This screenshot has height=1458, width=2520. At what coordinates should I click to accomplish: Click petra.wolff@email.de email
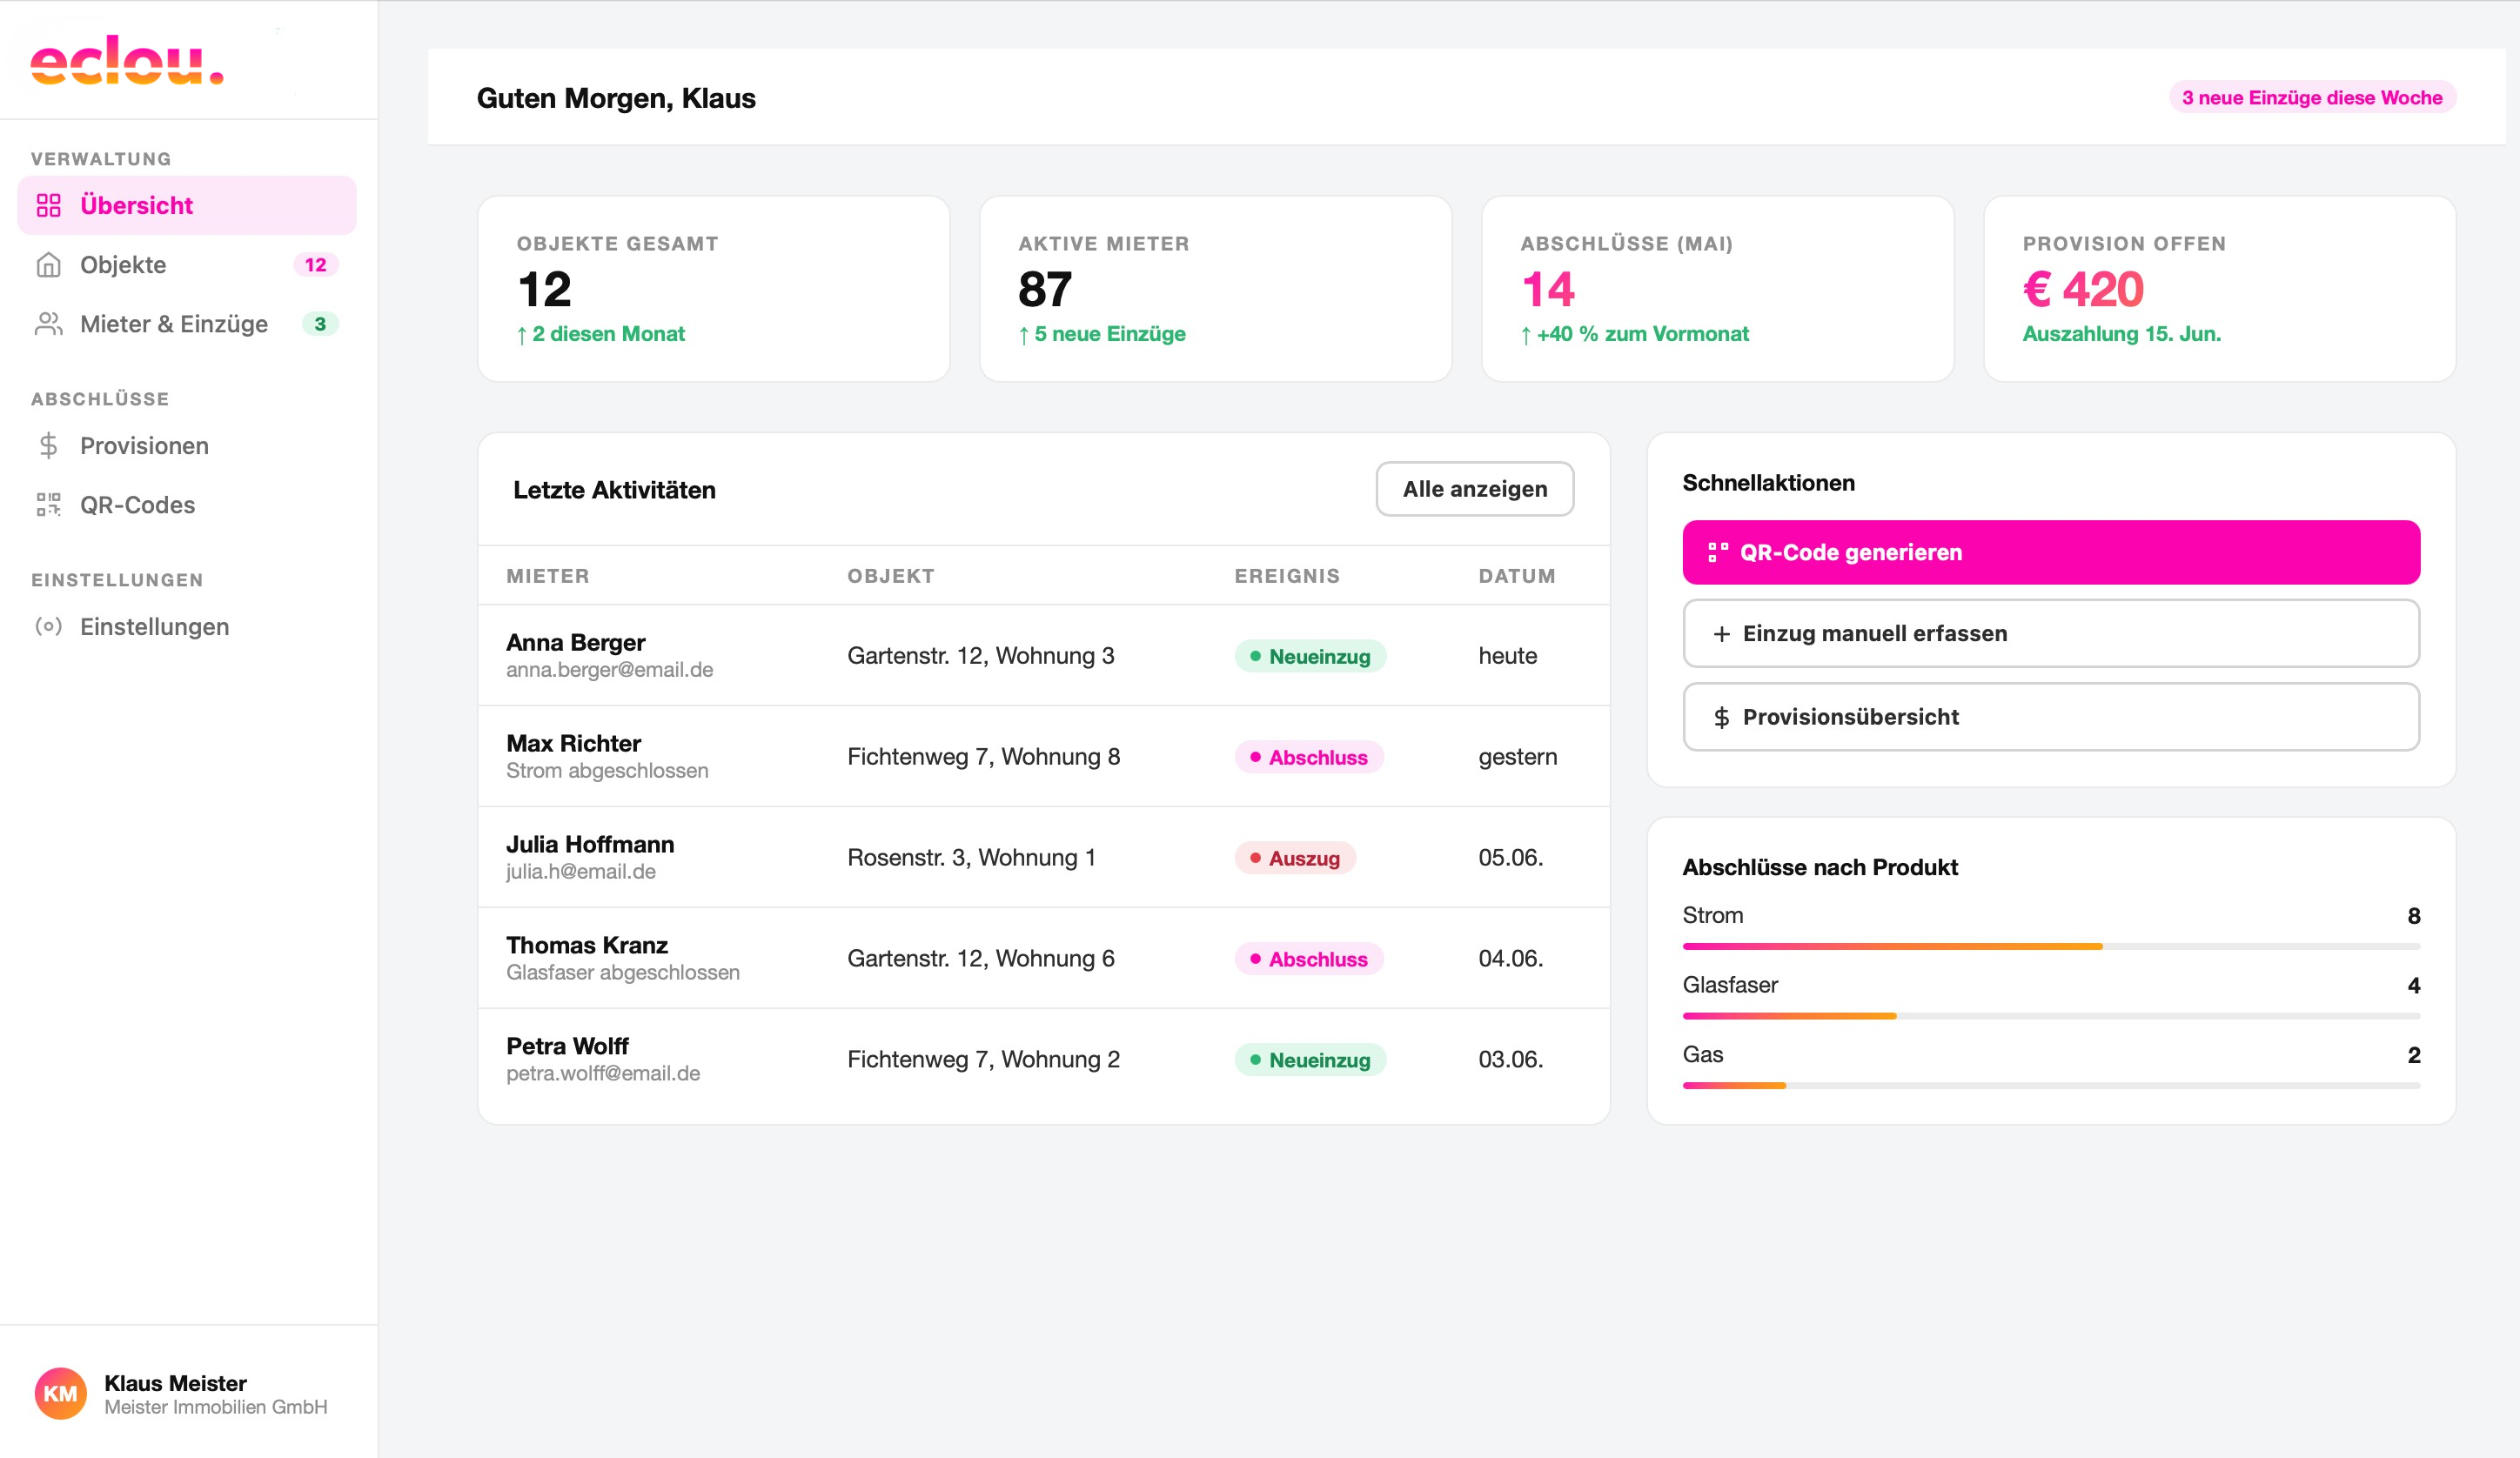[603, 1074]
